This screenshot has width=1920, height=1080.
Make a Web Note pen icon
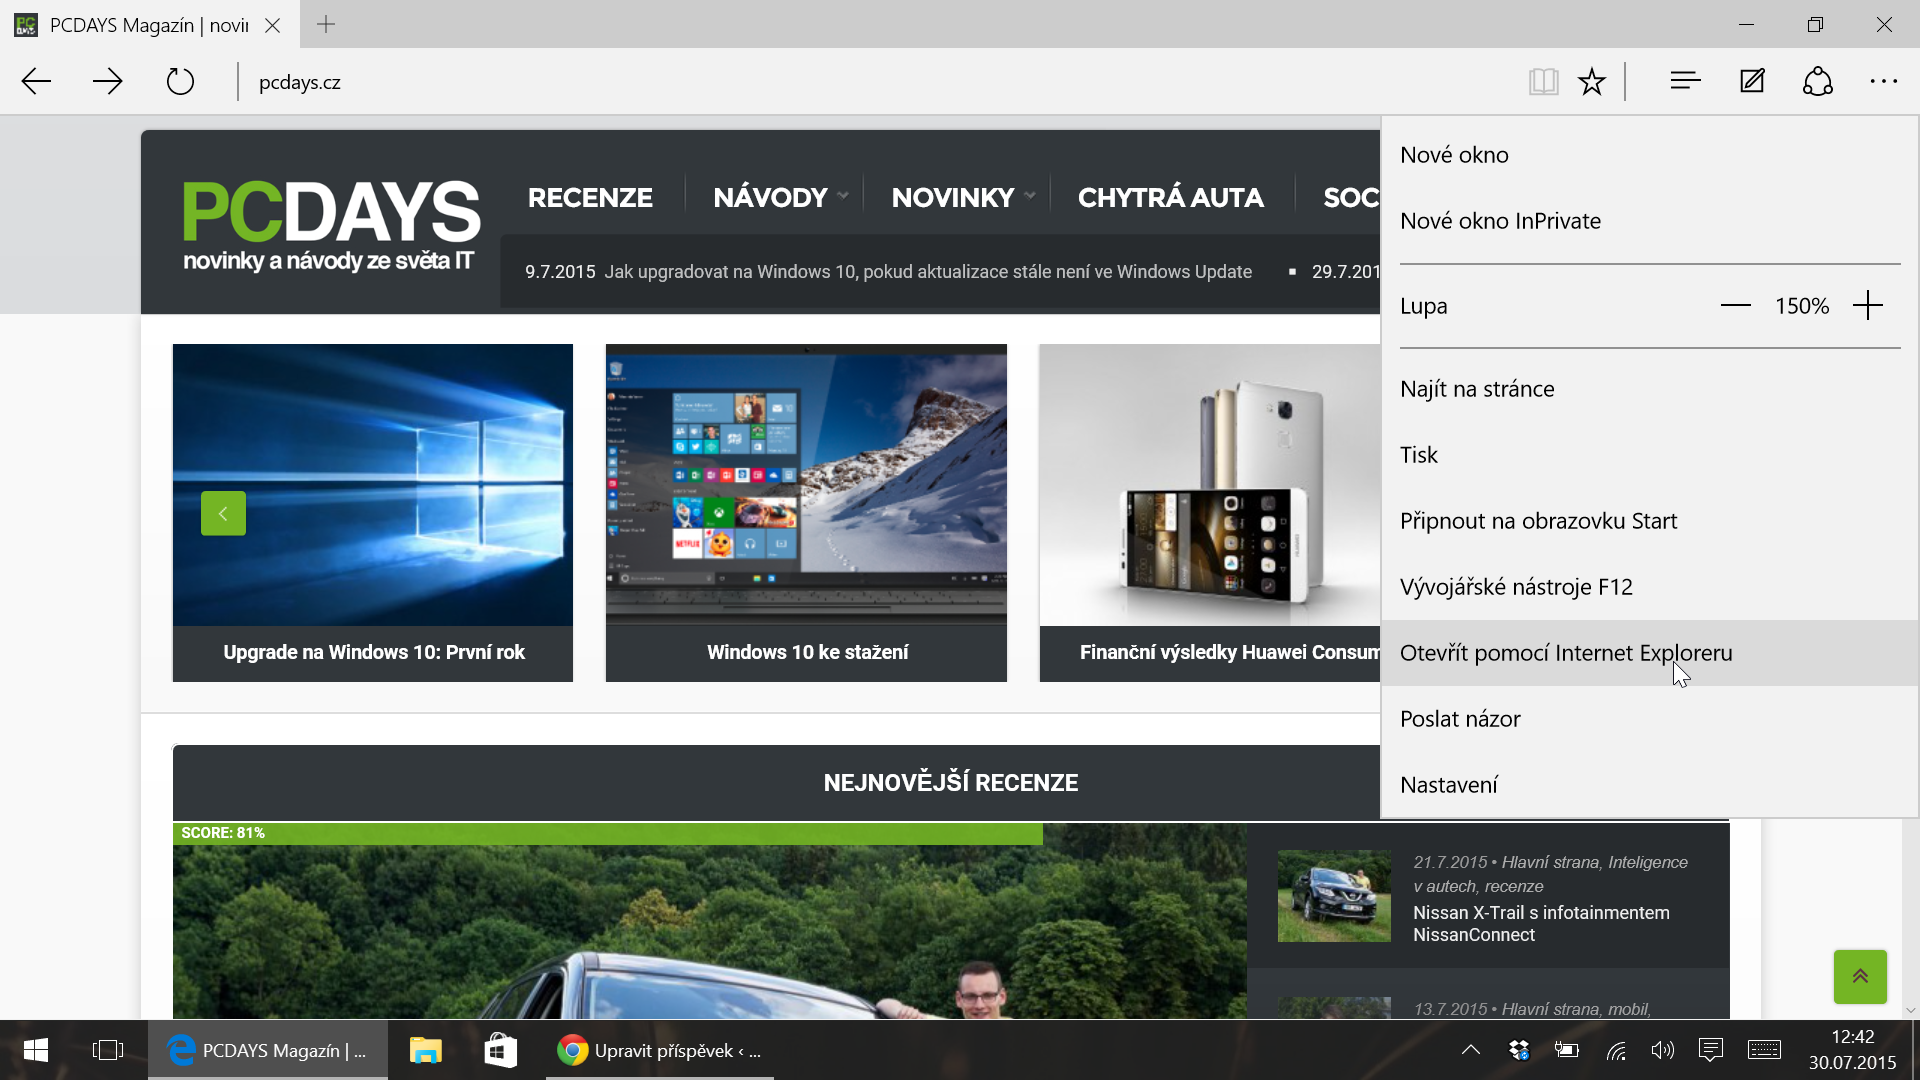(1752, 81)
